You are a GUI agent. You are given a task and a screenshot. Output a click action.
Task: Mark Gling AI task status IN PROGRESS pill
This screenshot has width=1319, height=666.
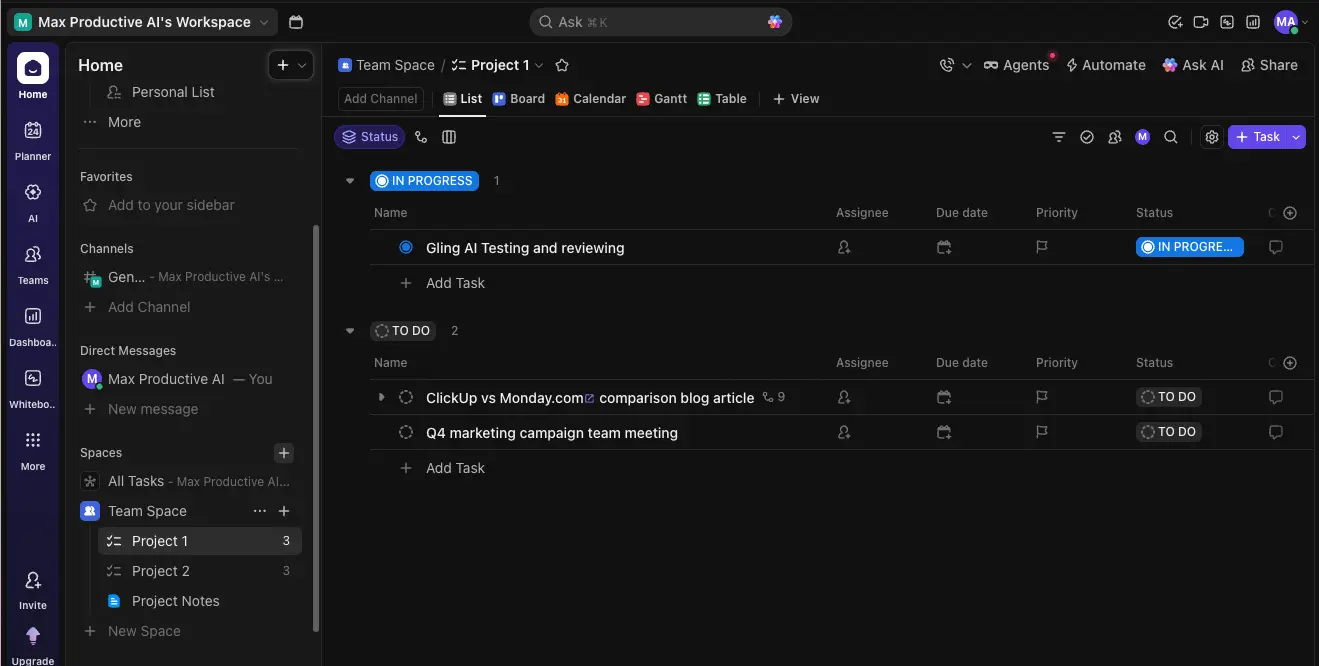(x=1189, y=246)
